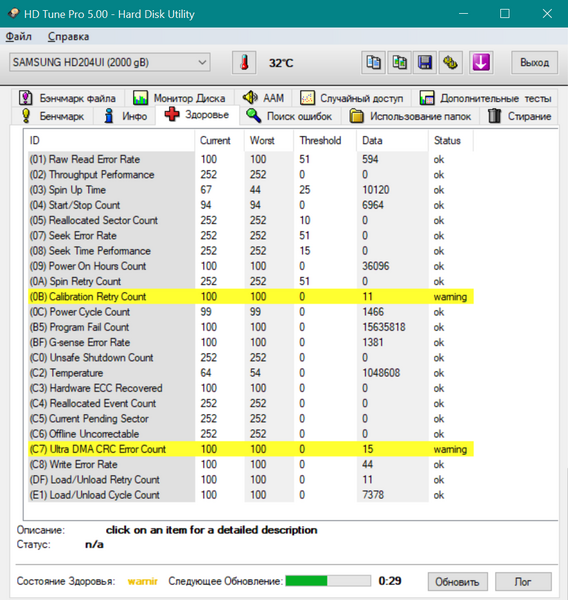
Task: Select the Ultra DMA CRC Error Count row
Action: tap(251, 449)
